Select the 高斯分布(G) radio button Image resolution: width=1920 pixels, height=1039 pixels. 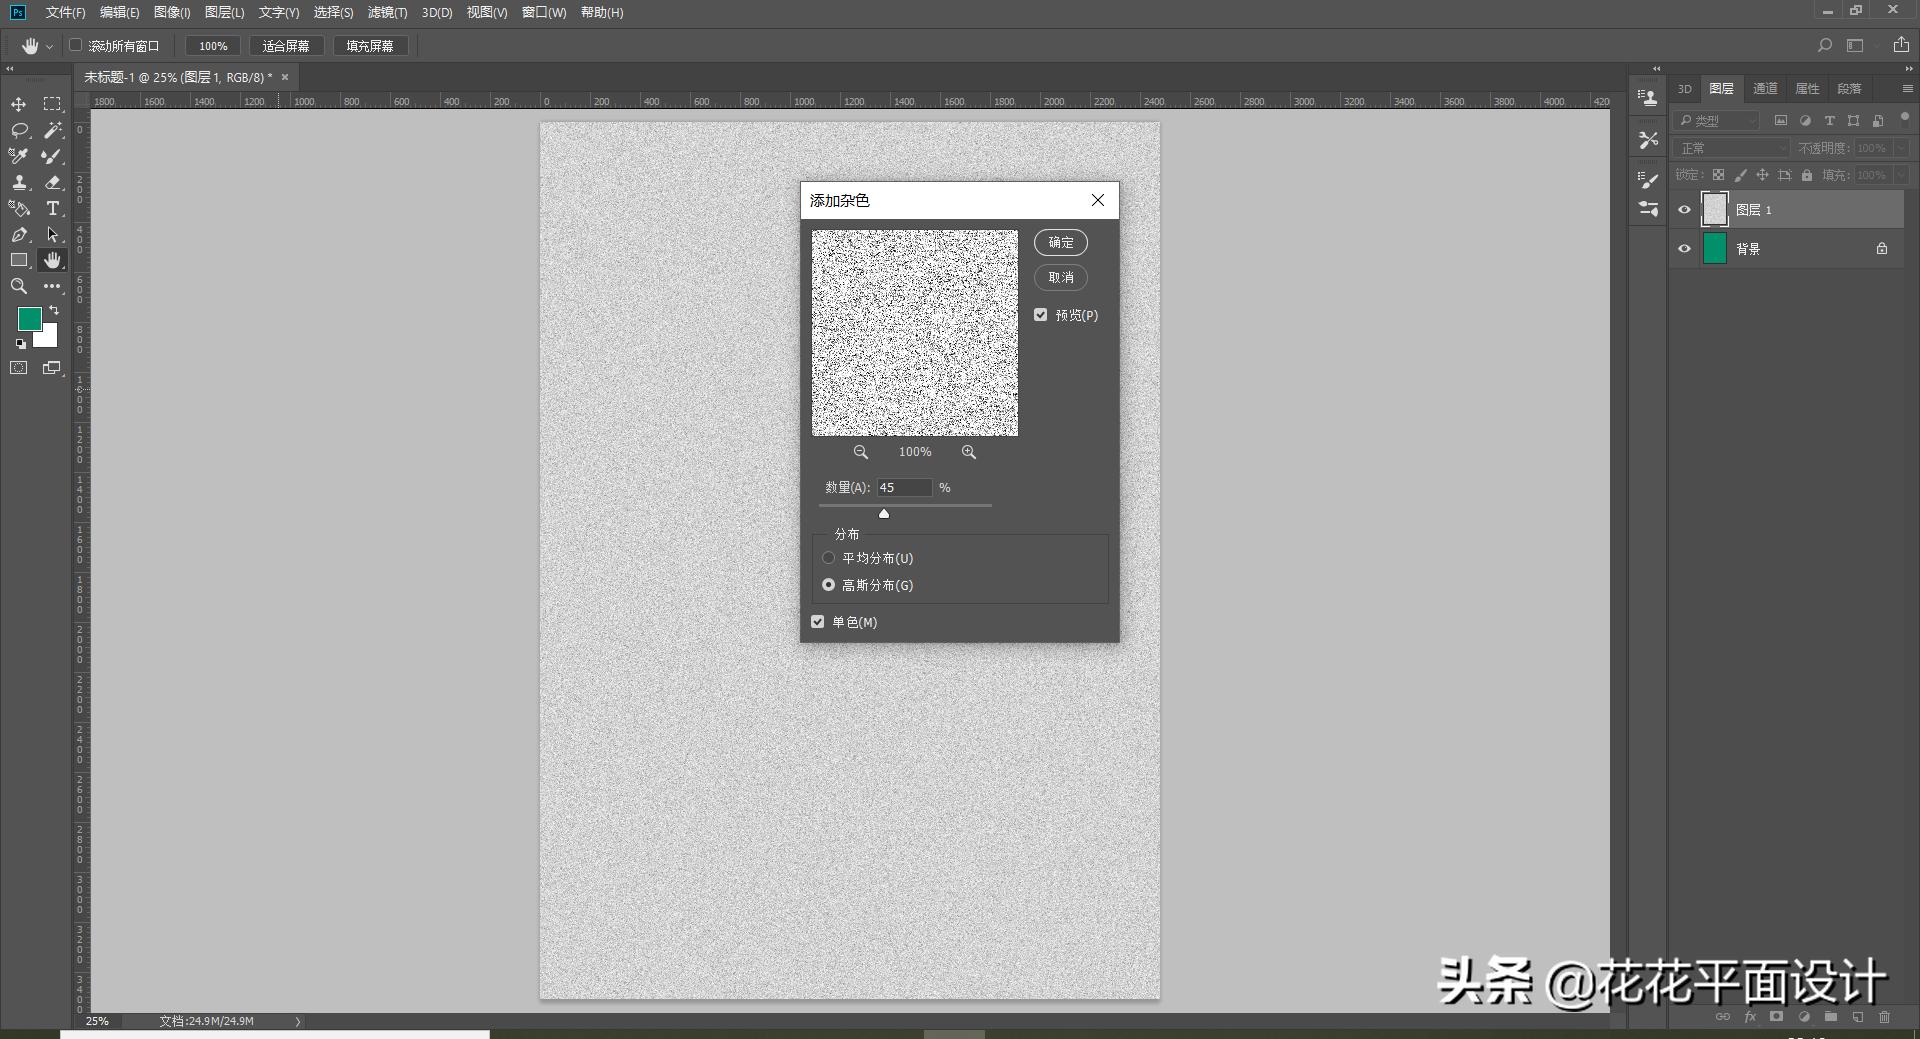[828, 585]
